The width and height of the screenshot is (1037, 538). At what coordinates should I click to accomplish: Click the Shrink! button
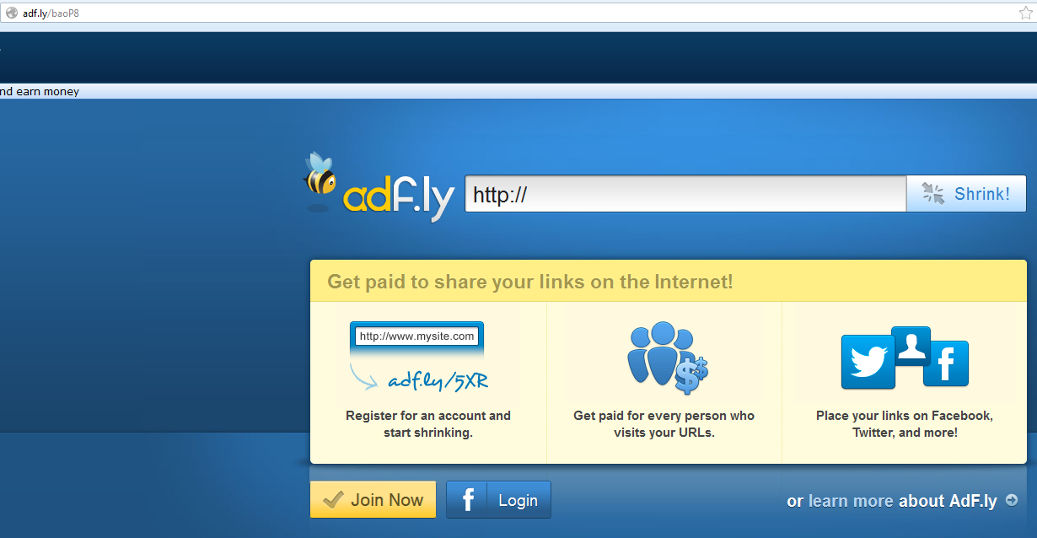[966, 194]
